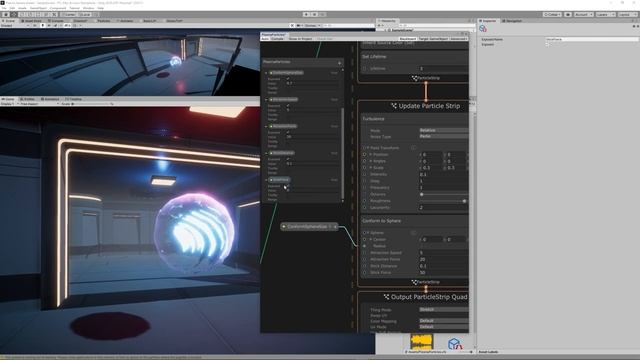Select the blue cube asset thumbnail

[x=455, y=343]
